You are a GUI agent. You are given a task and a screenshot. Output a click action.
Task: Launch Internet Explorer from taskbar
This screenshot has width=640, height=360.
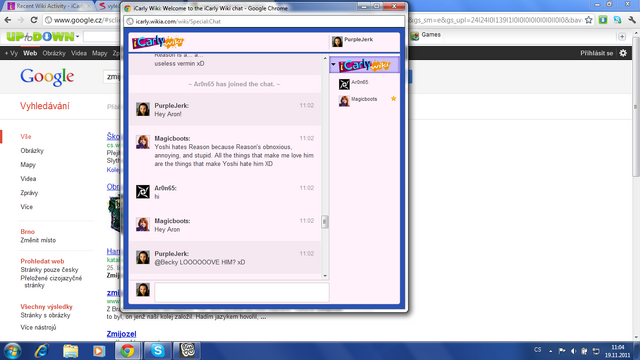pos(42,351)
